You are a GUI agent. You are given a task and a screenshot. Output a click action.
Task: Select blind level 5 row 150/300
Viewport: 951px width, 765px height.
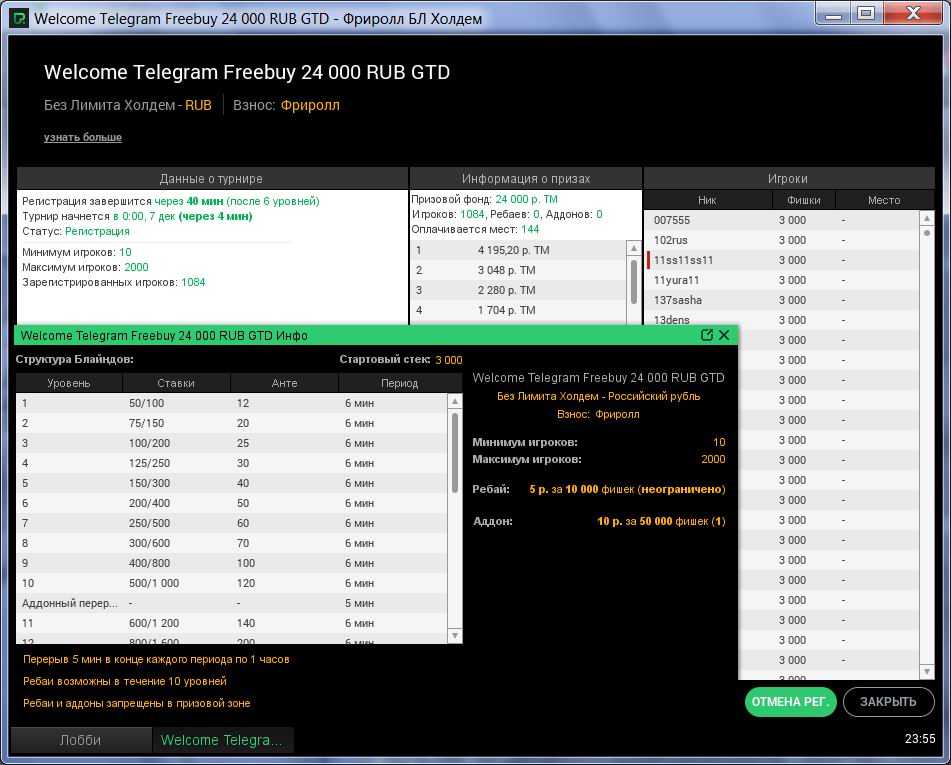pos(232,484)
